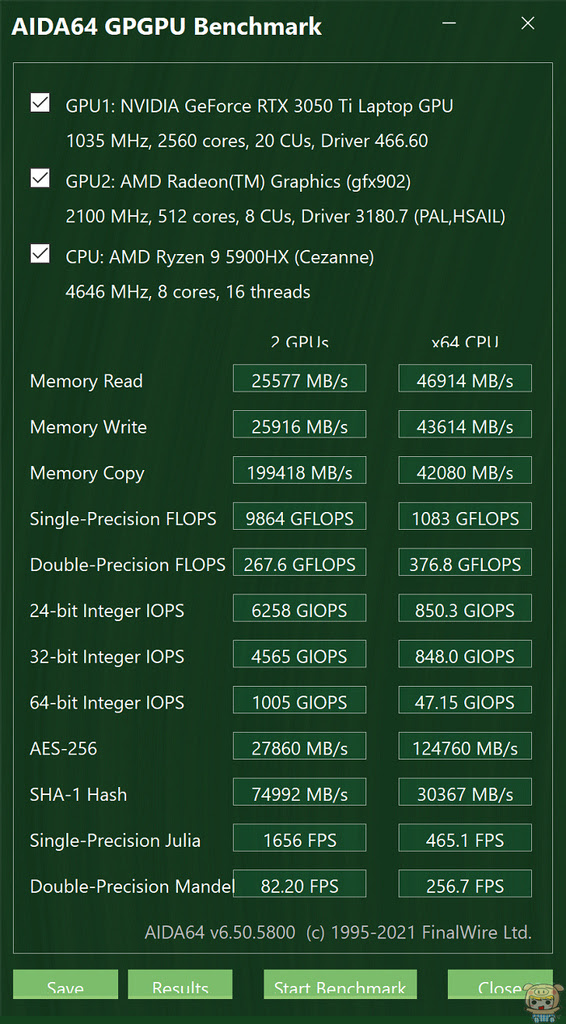Uncheck the GPU1 NVIDIA GeForce RTX checkbox
This screenshot has height=1024, width=566.
pyautogui.click(x=40, y=103)
